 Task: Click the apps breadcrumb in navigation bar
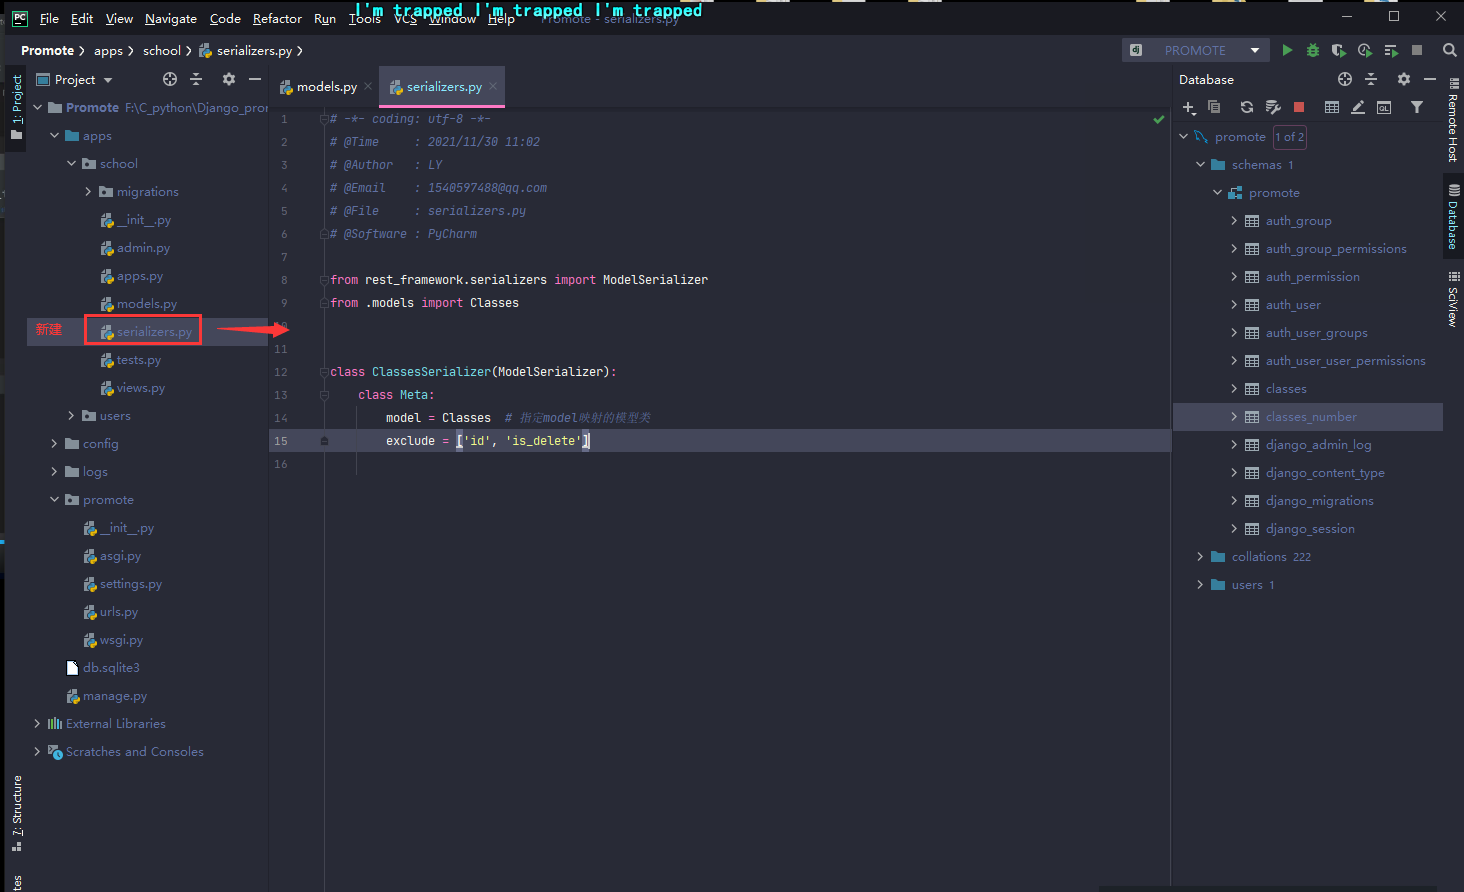[x=108, y=50]
